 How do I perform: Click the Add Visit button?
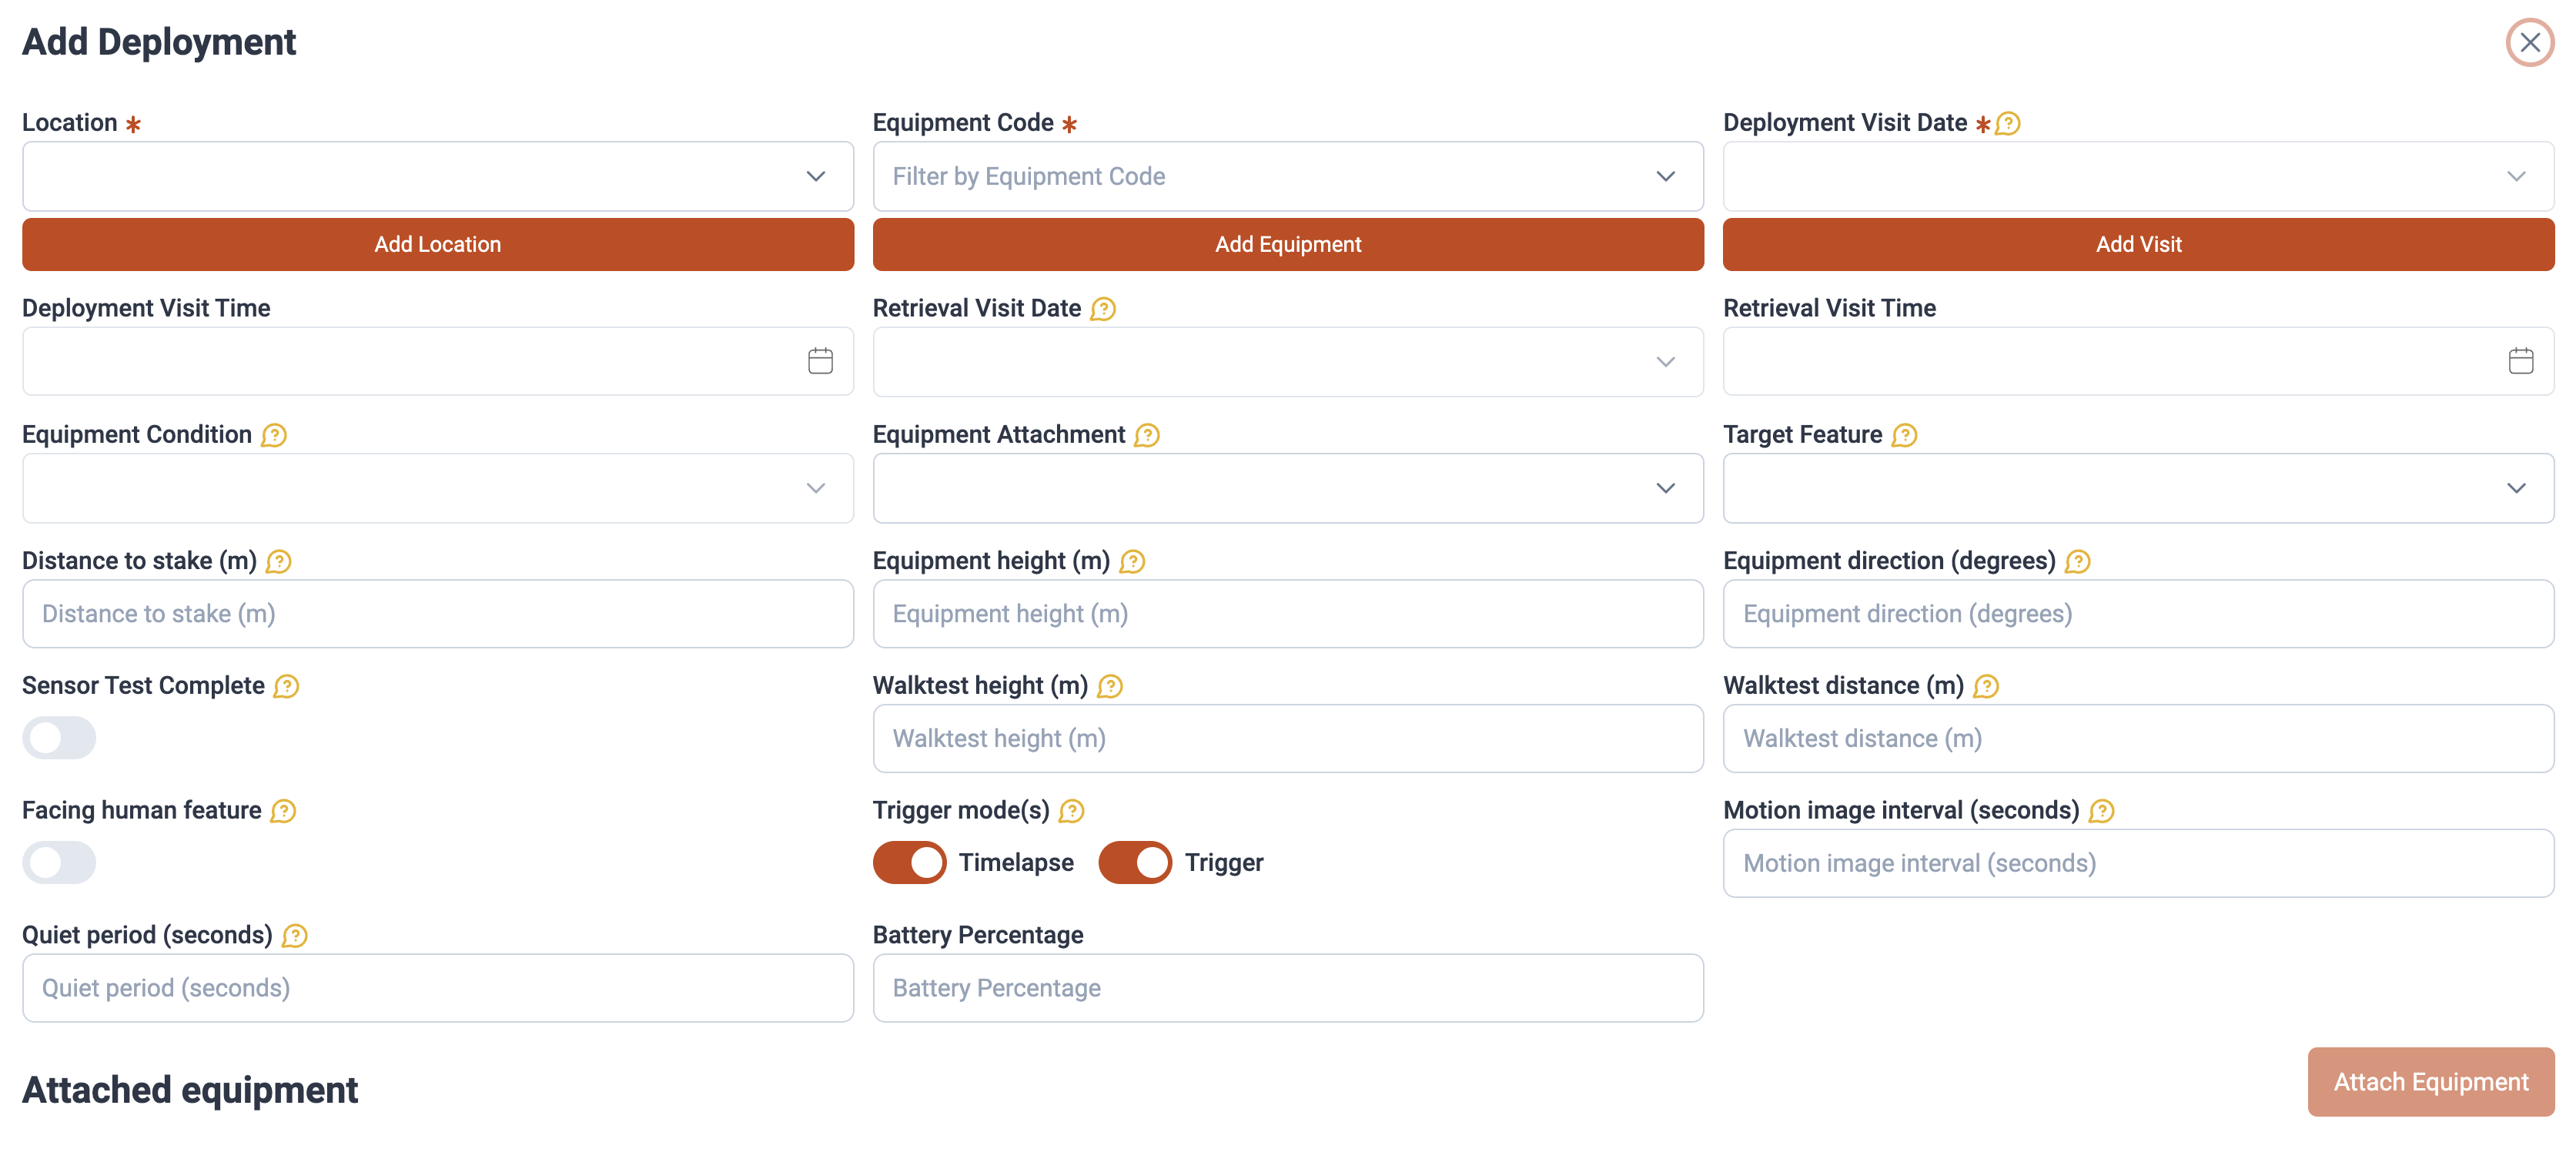2137,245
